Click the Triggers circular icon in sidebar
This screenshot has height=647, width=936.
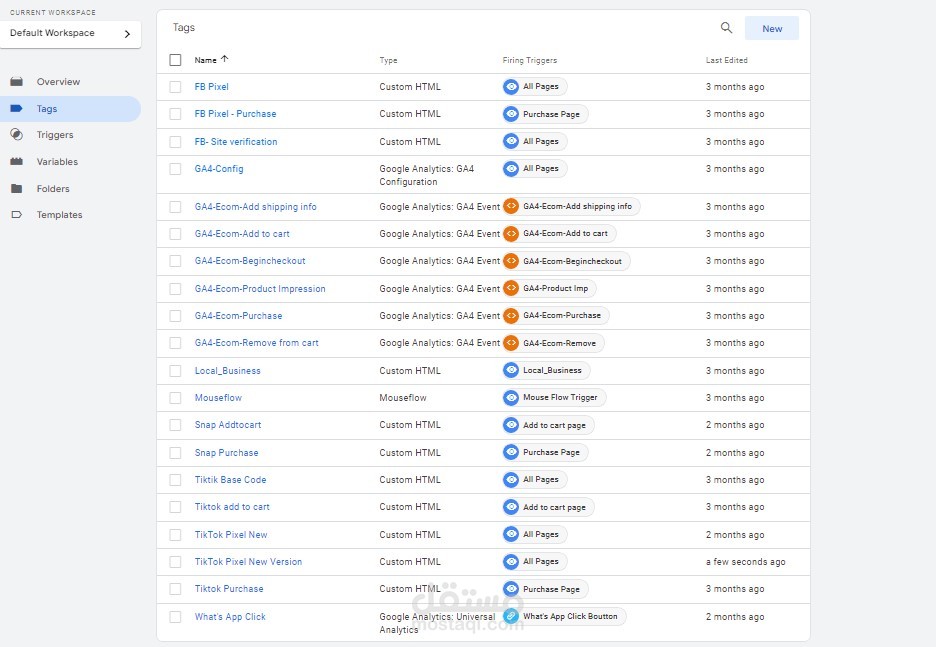pyautogui.click(x=17, y=135)
